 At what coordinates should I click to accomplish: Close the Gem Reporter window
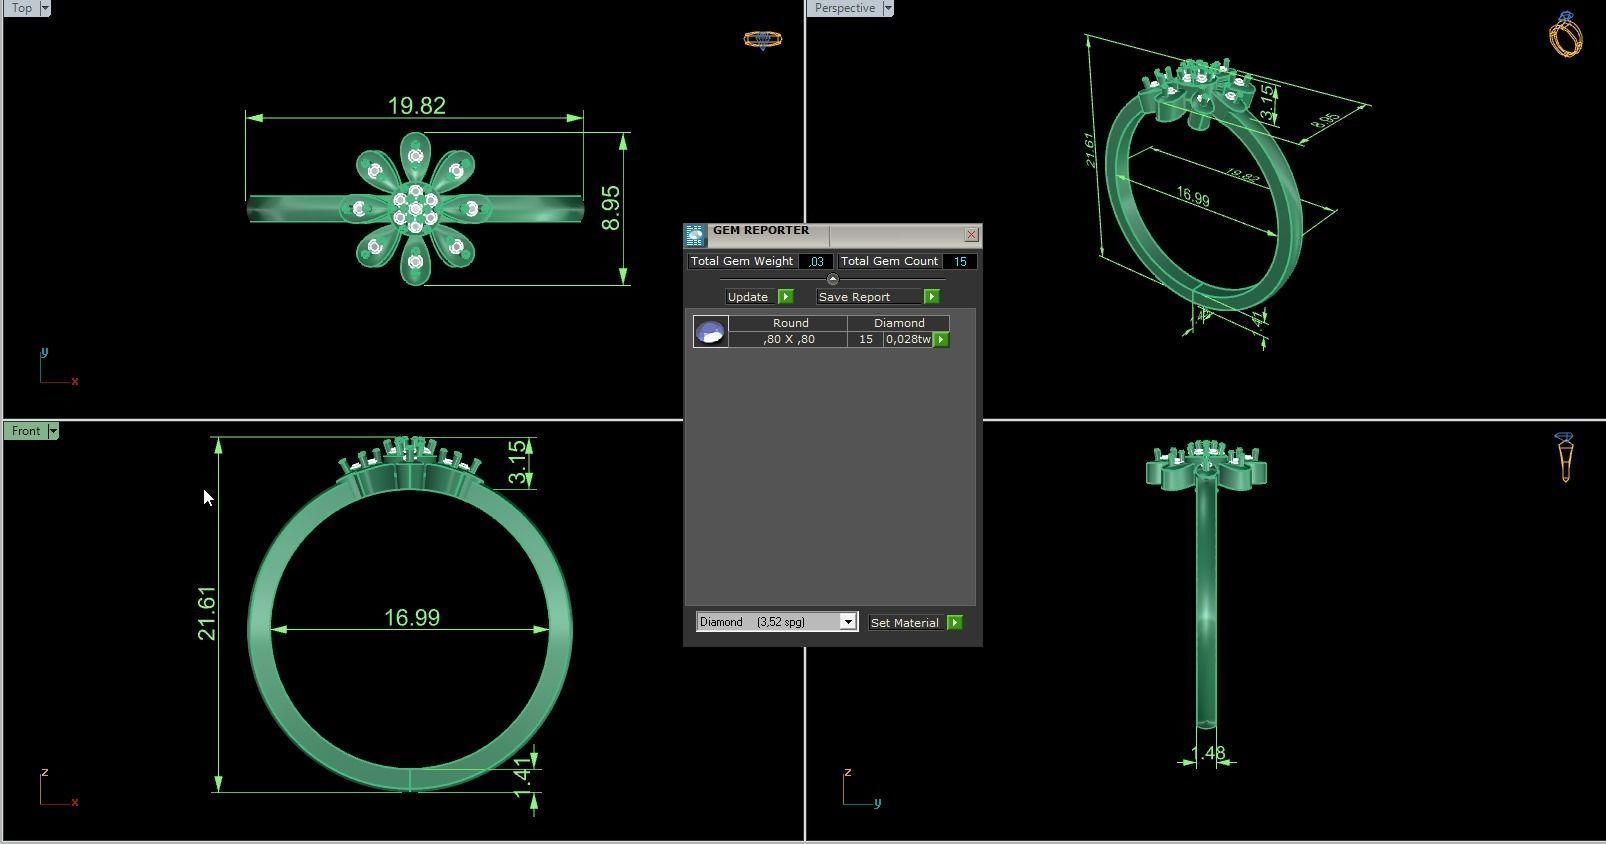coord(971,235)
